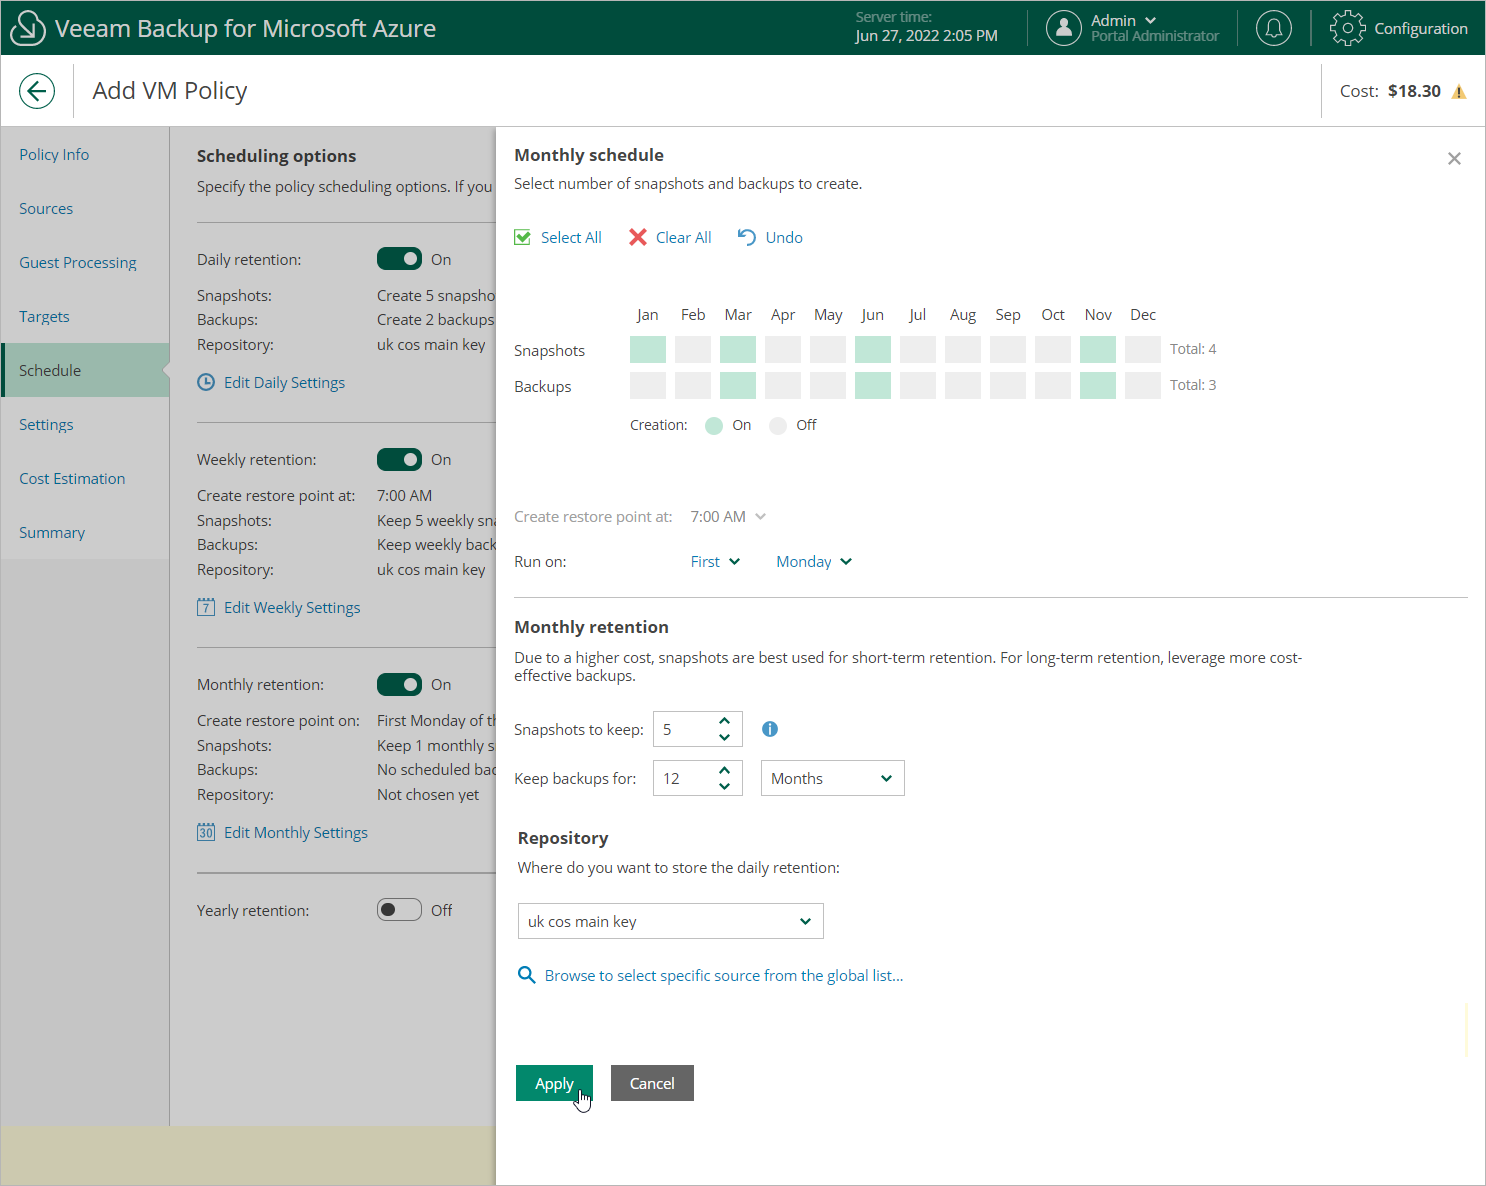Screen dimensions: 1486x1186
Task: Click the Apply button
Action: [554, 1083]
